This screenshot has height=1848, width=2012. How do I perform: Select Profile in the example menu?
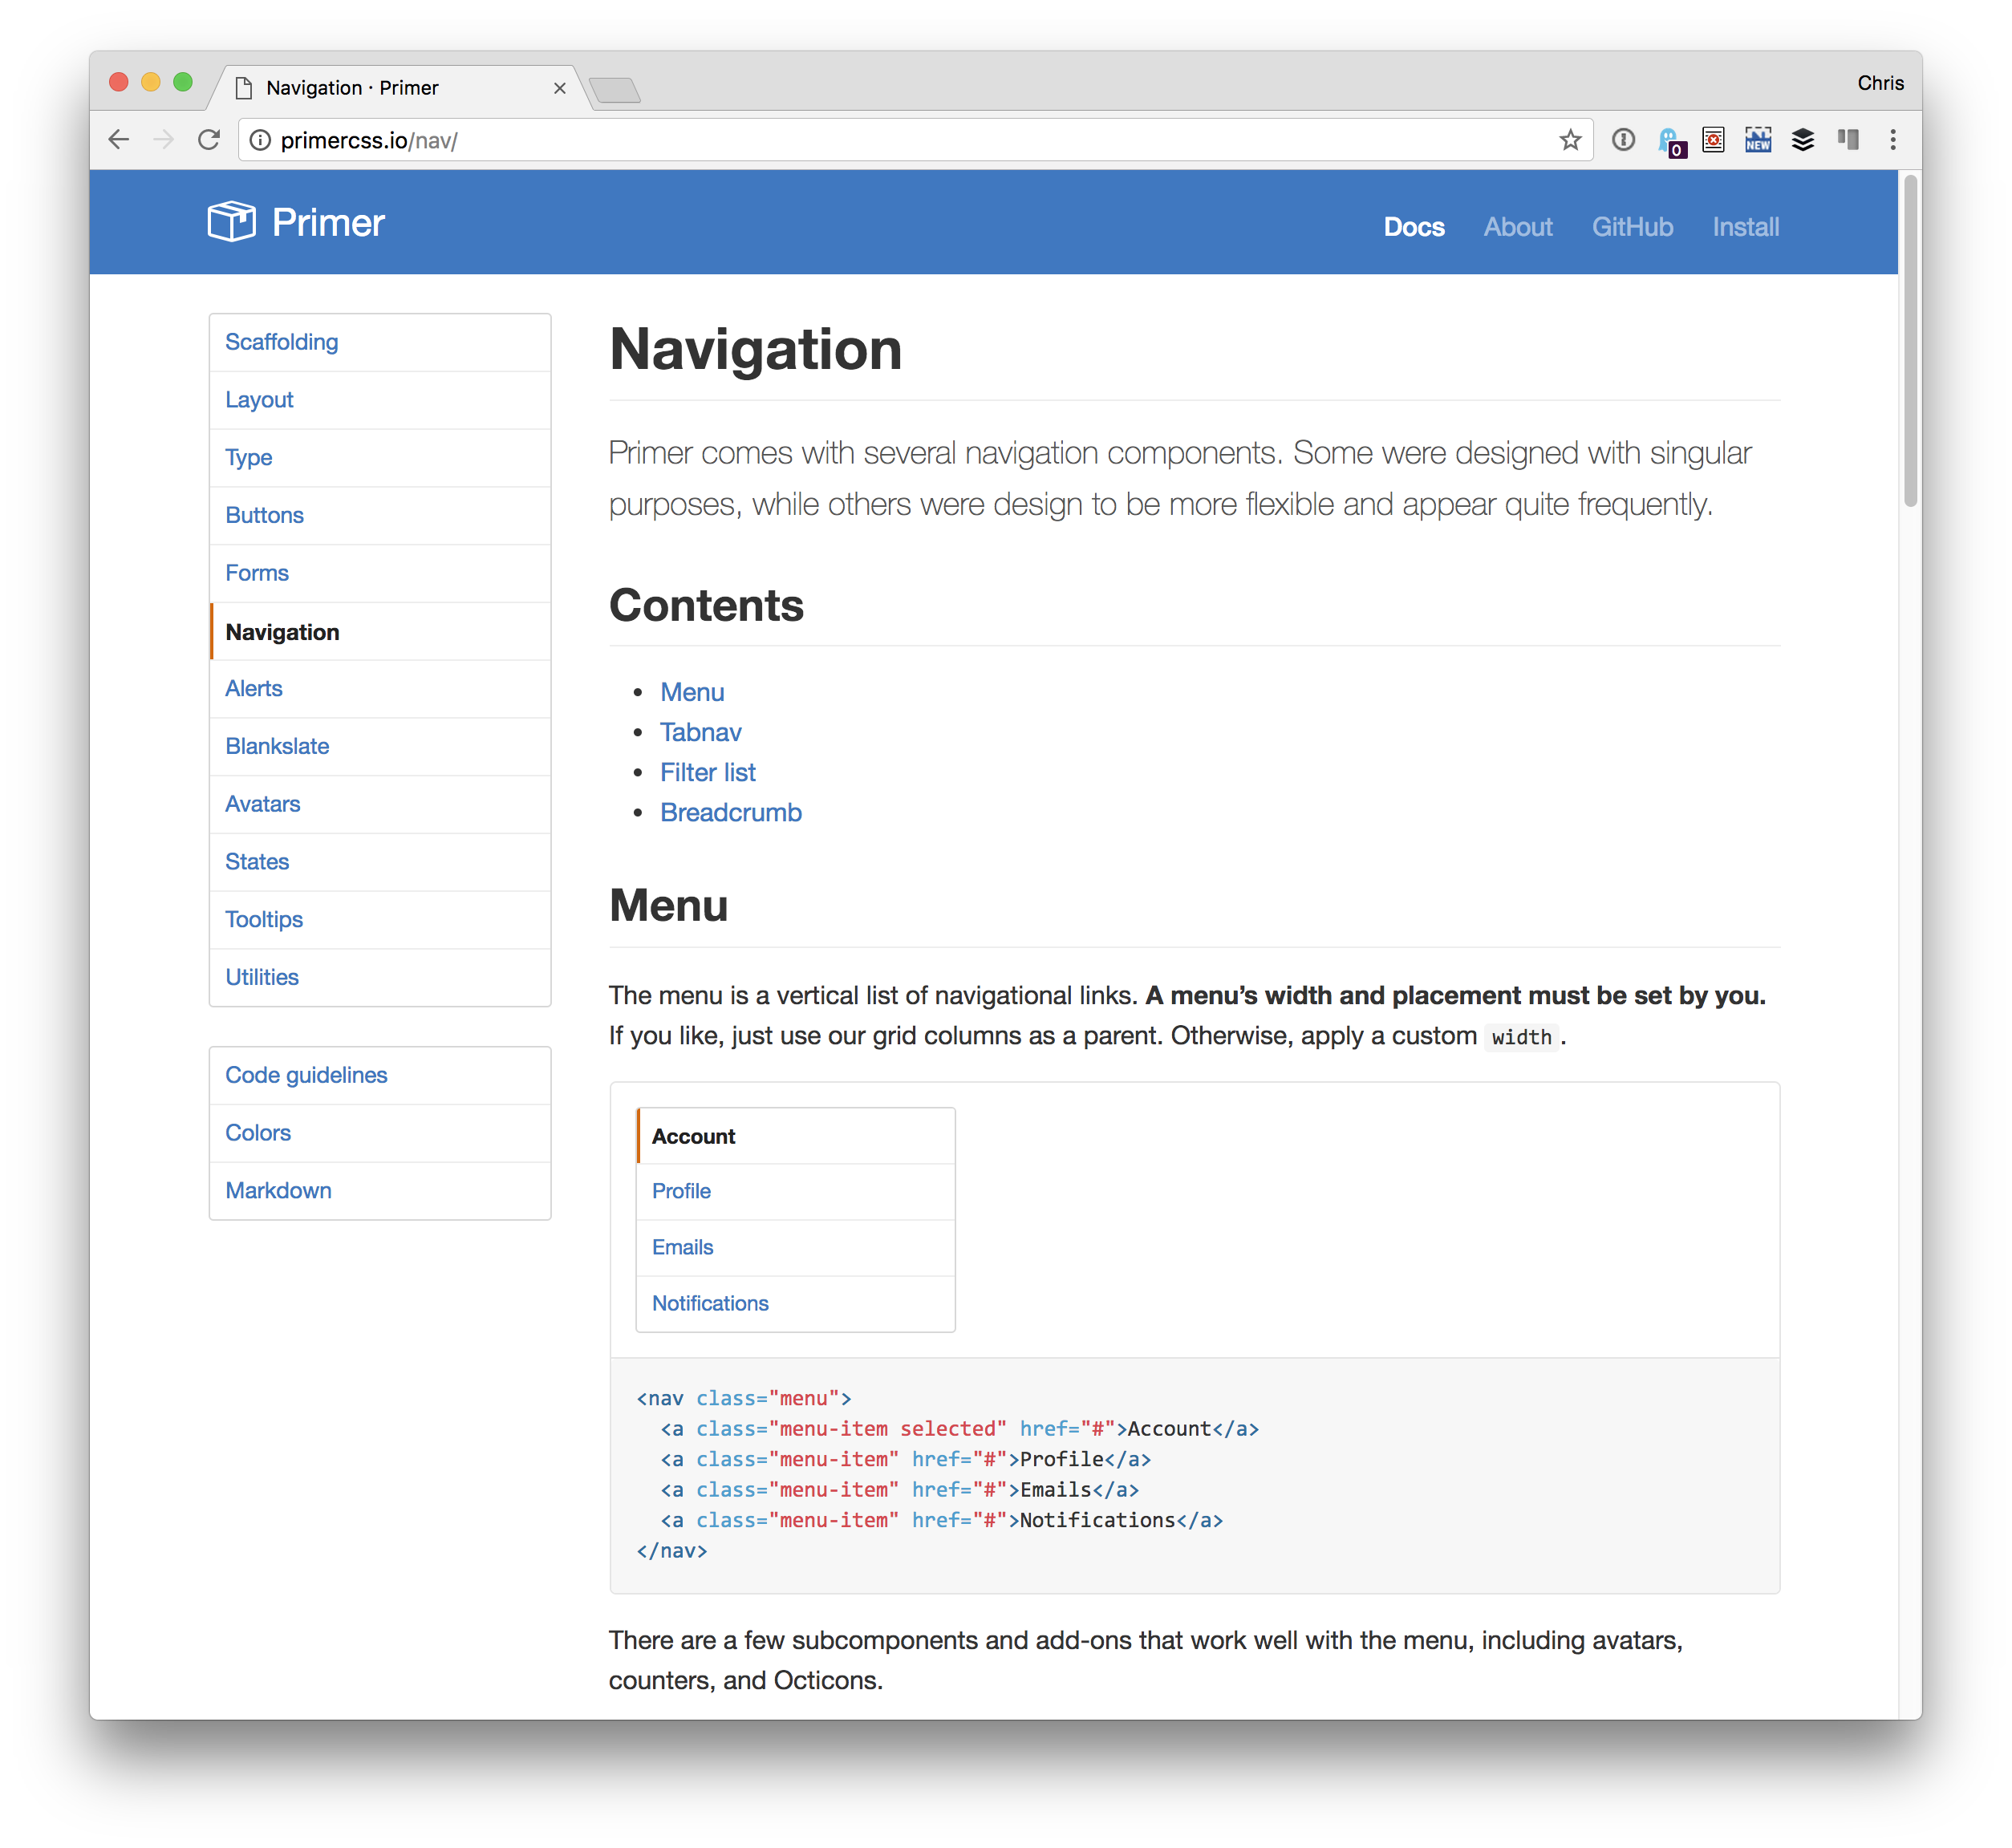point(796,1192)
